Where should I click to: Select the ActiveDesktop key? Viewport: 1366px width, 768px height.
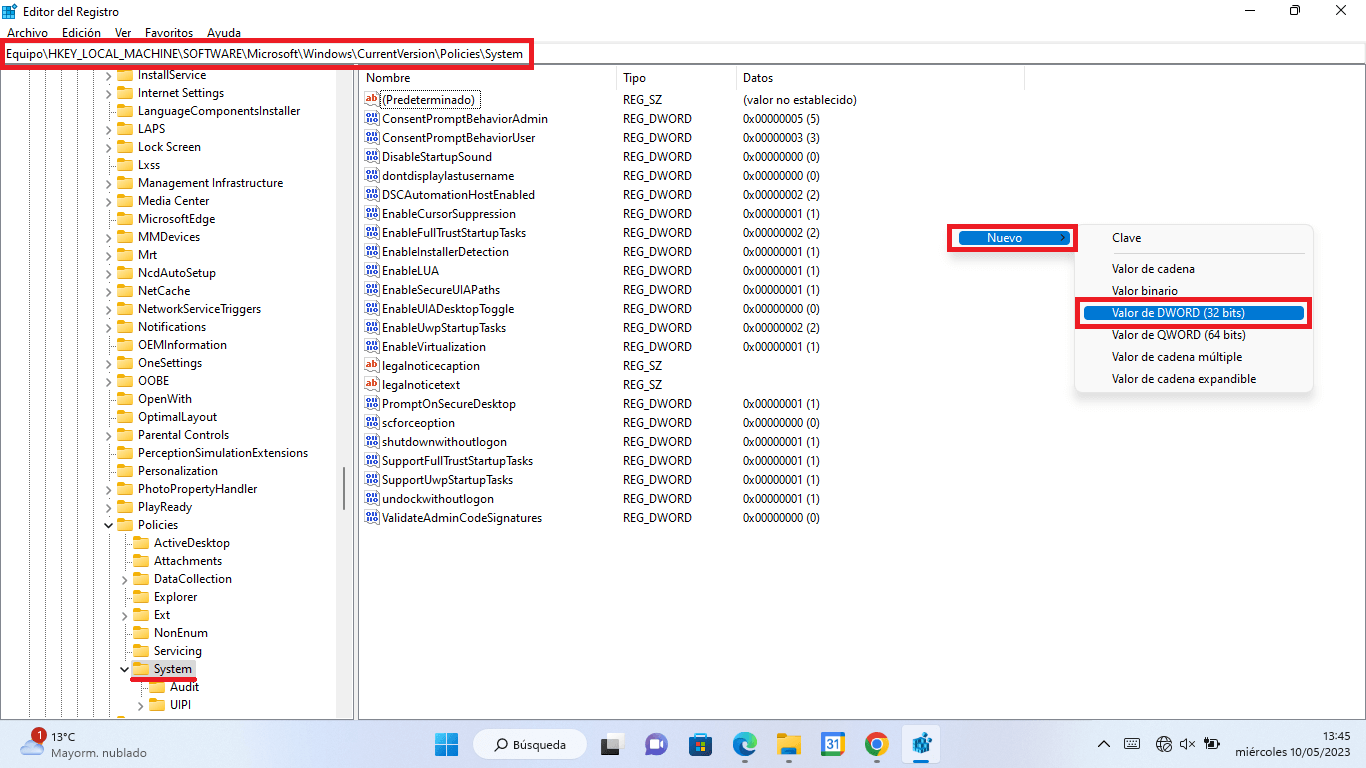tap(191, 543)
